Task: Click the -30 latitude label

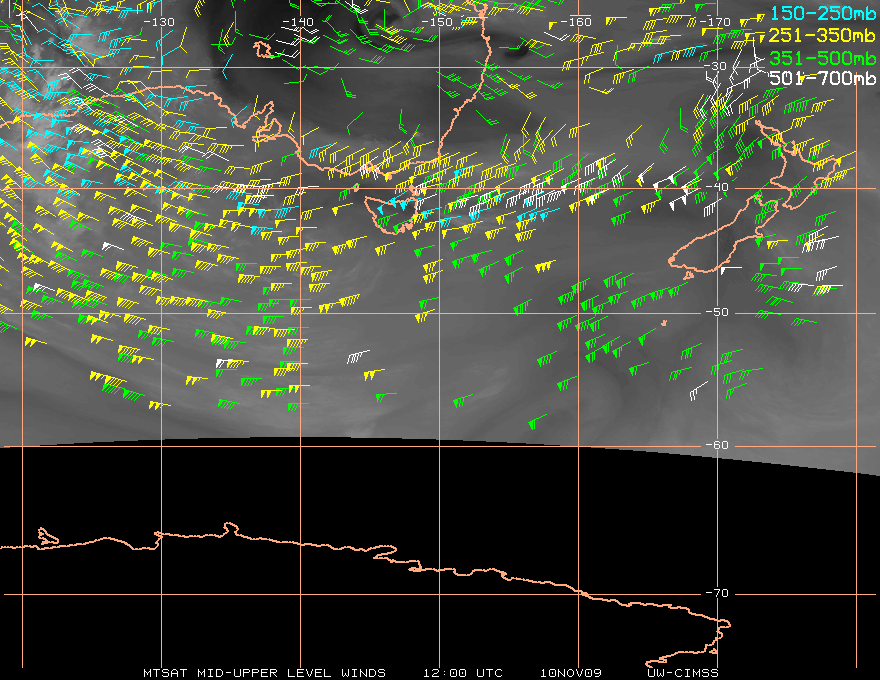Action: pos(716,66)
